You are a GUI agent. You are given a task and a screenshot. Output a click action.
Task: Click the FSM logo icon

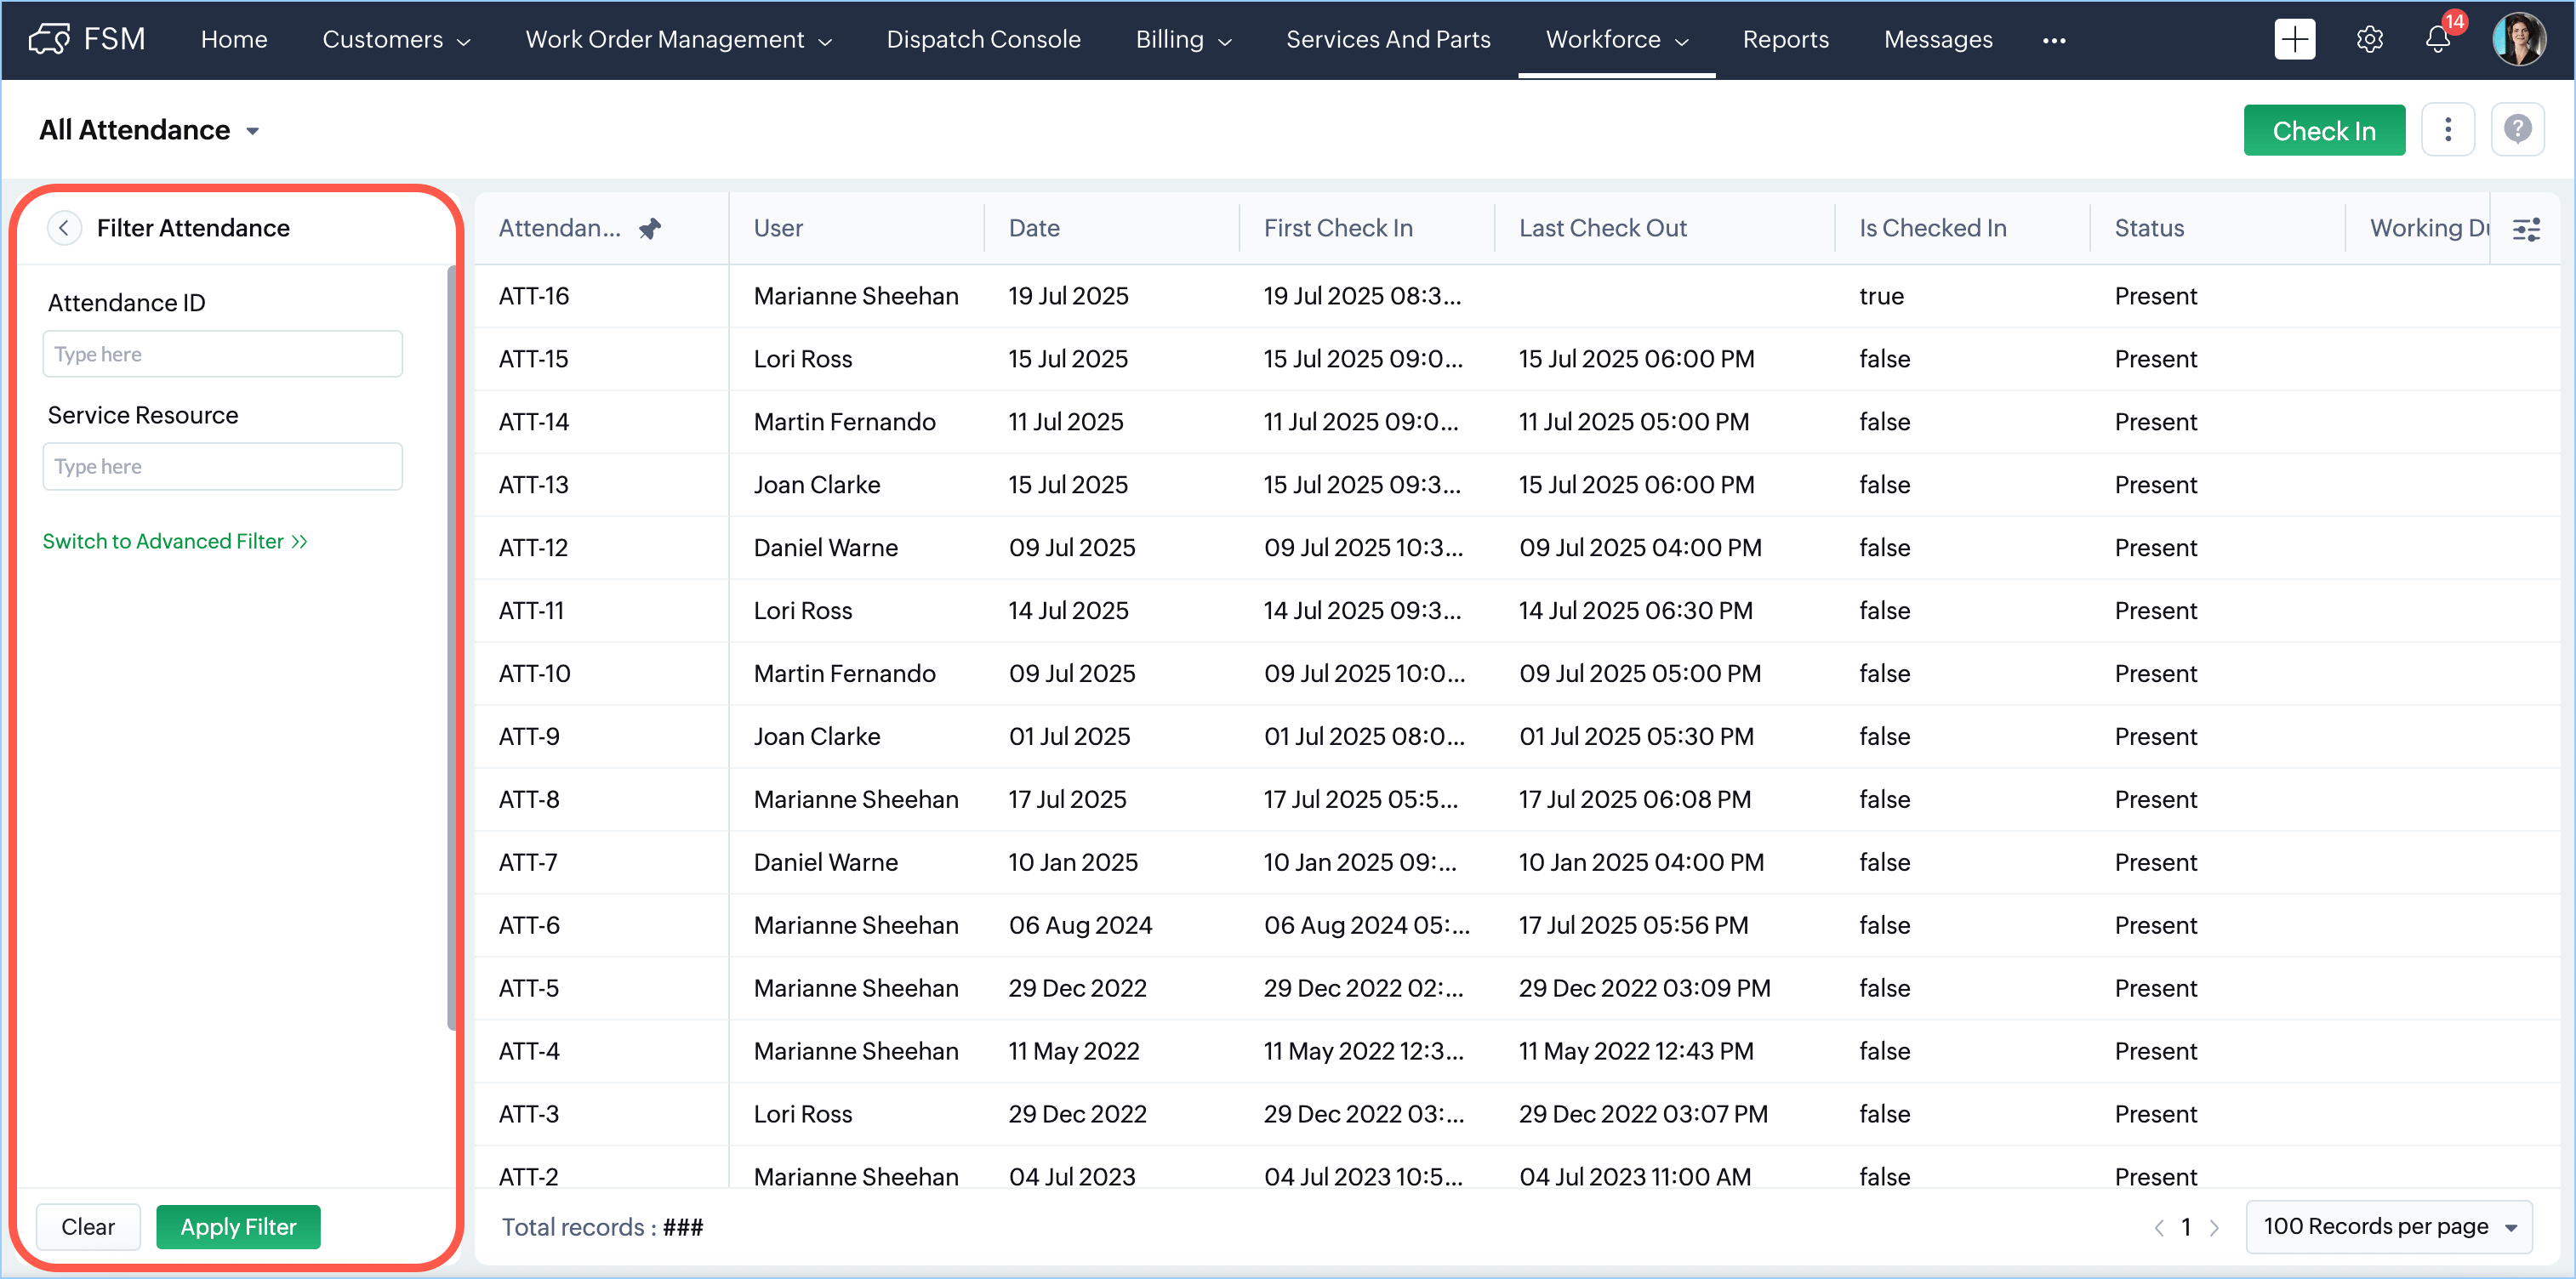coord(48,39)
